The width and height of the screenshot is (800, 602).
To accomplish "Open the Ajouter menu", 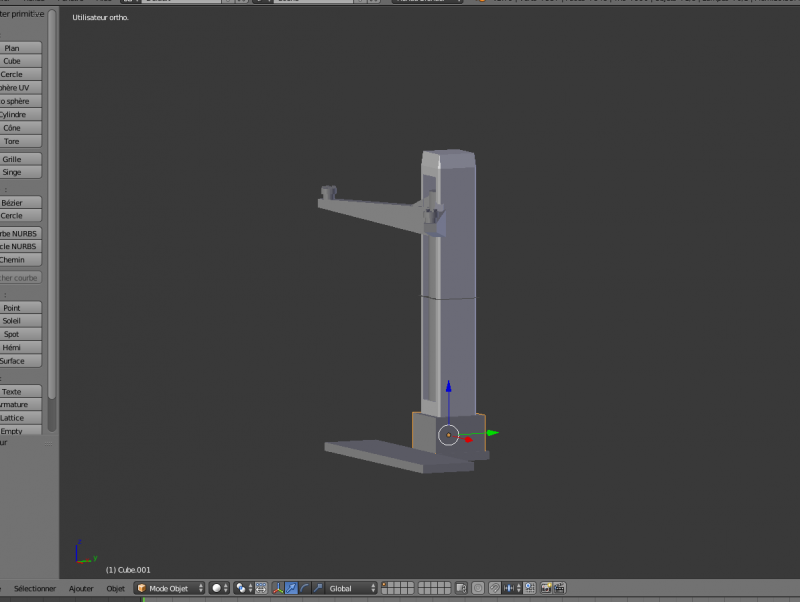I will [x=81, y=588].
